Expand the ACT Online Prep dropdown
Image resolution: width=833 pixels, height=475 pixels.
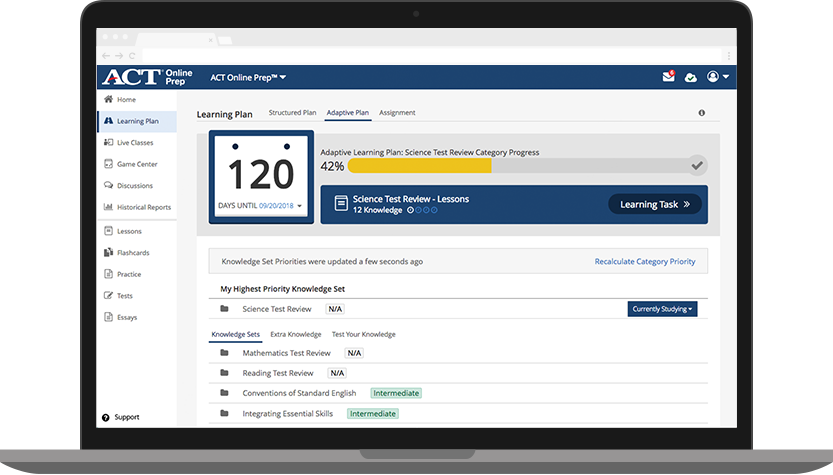click(248, 78)
